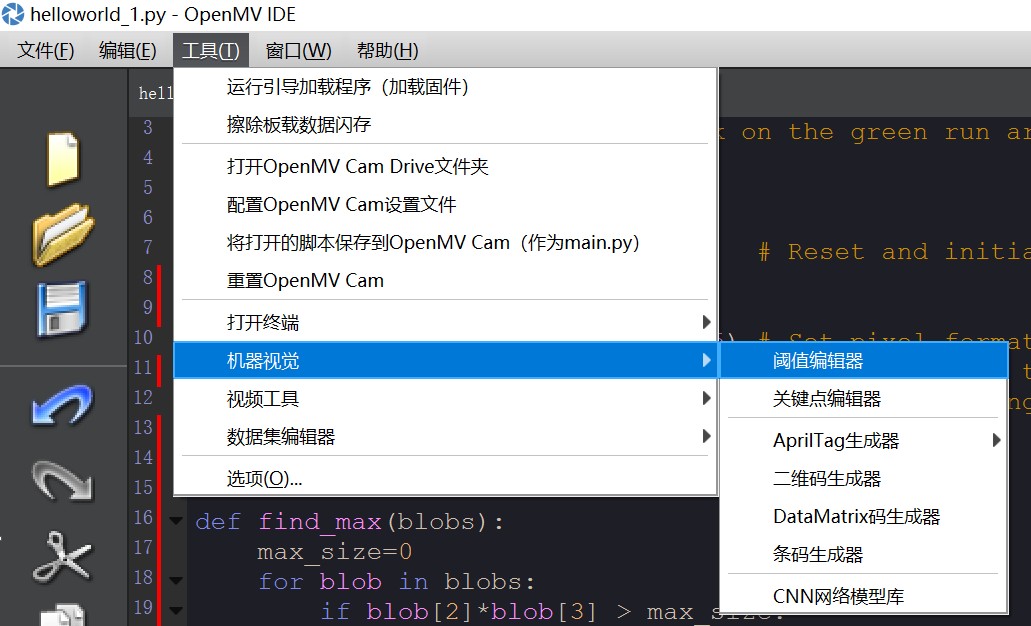Choose 打开OpenMV Cam Drive文件夹

pyautogui.click(x=446, y=166)
